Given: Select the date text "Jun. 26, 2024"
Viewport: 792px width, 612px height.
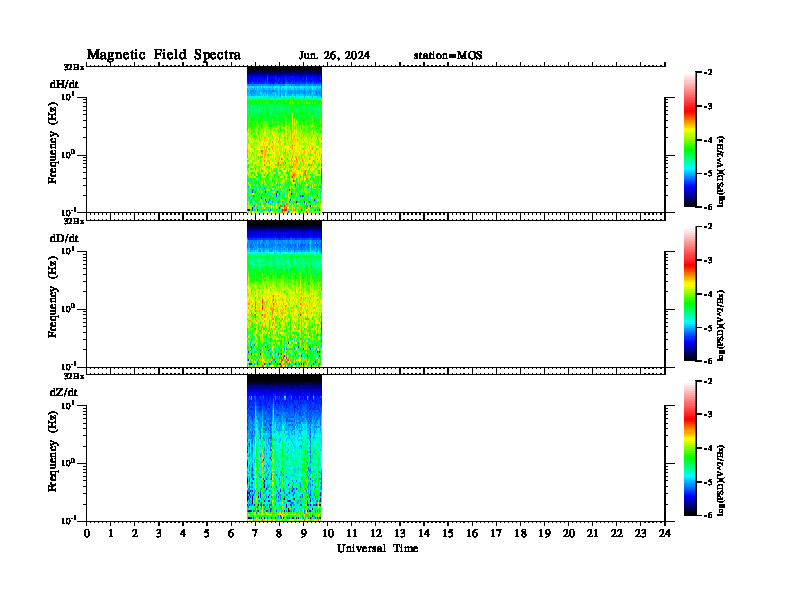Looking at the screenshot, I should [334, 56].
